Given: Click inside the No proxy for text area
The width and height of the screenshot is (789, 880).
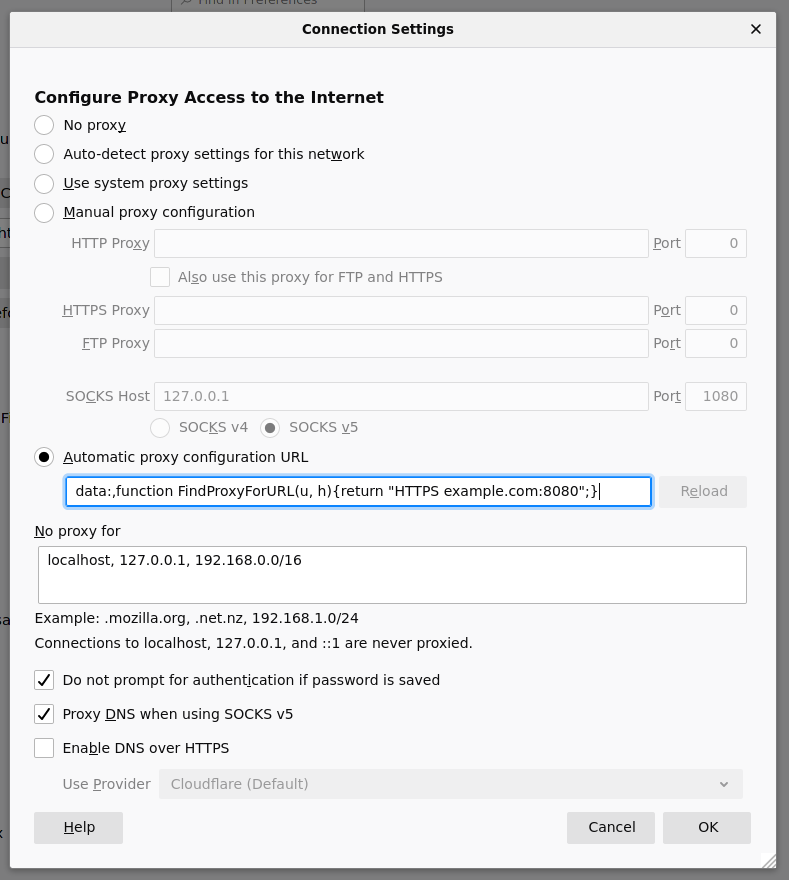Looking at the screenshot, I should point(392,575).
